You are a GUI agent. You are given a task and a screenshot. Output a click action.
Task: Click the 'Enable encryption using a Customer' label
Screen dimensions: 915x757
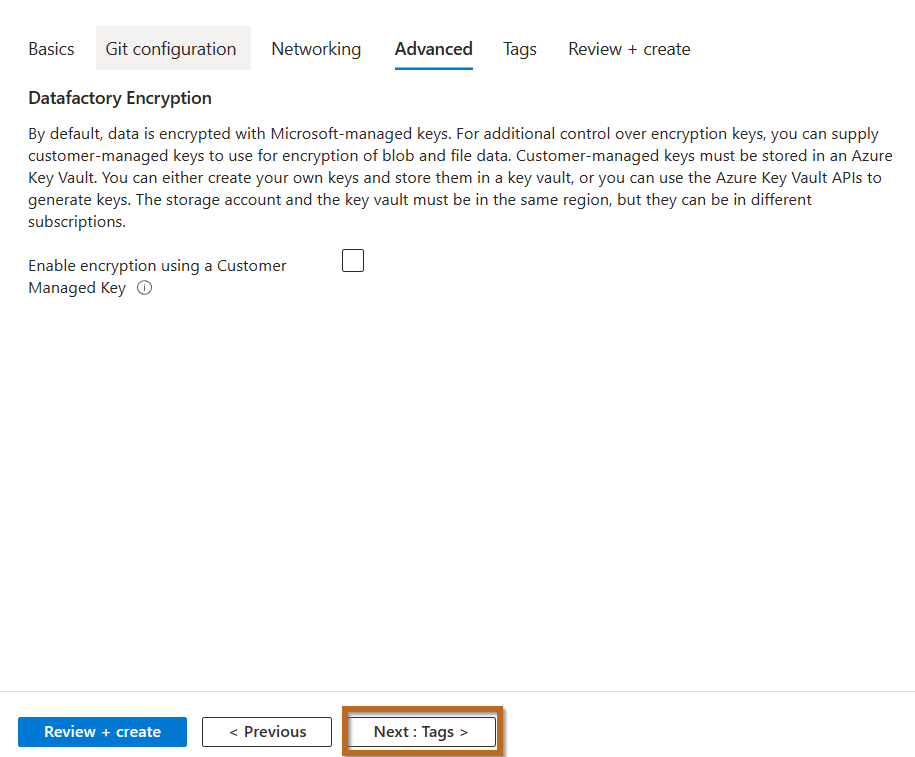(158, 266)
